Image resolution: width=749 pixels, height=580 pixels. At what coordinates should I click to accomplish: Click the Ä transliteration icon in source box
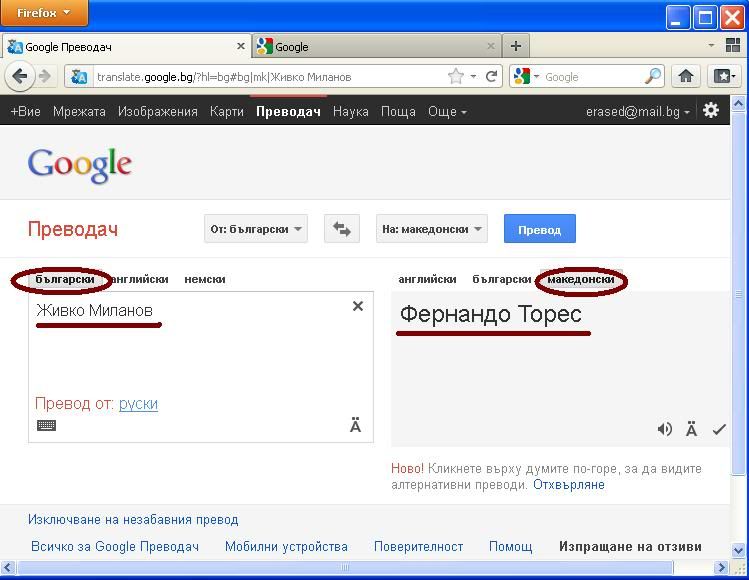pos(355,425)
